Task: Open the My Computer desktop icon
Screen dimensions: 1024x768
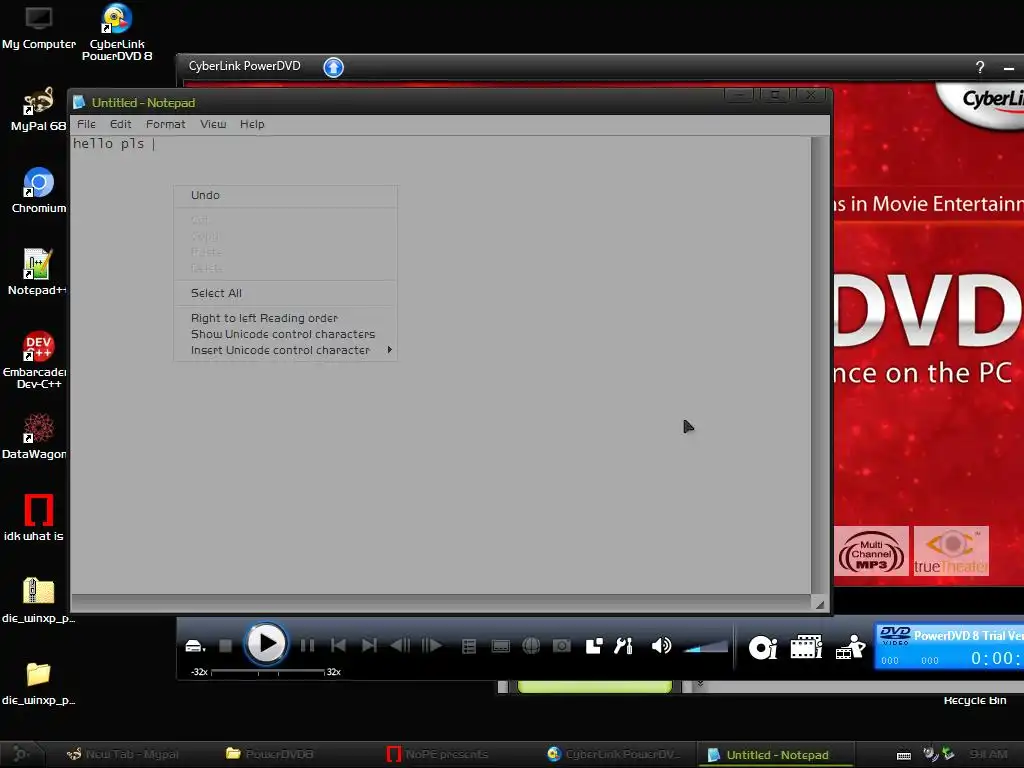Action: [x=39, y=27]
